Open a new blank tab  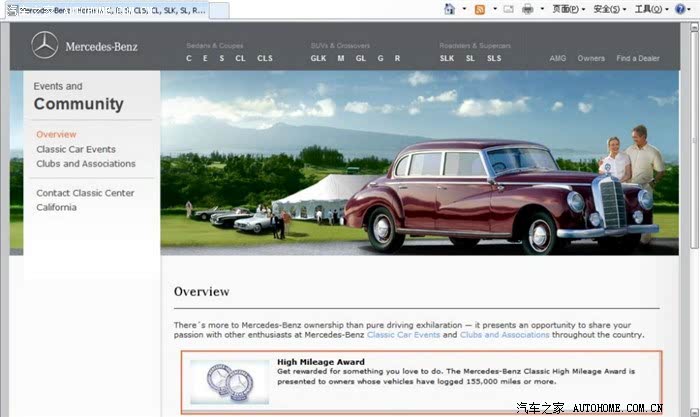pos(219,11)
